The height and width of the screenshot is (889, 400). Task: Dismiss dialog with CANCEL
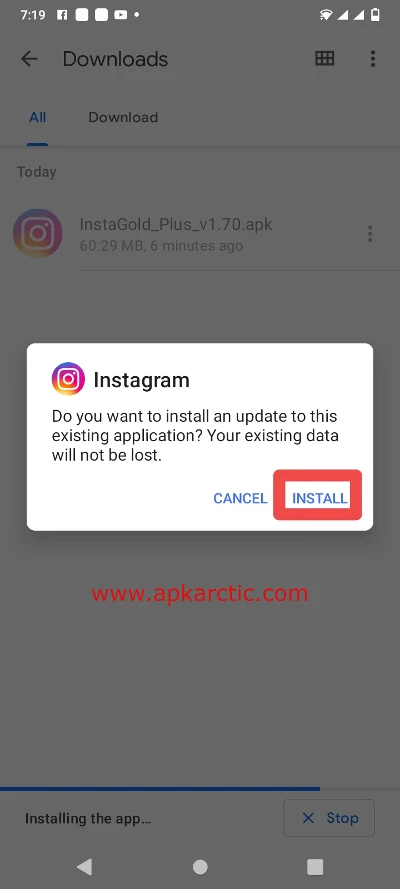pyautogui.click(x=240, y=498)
